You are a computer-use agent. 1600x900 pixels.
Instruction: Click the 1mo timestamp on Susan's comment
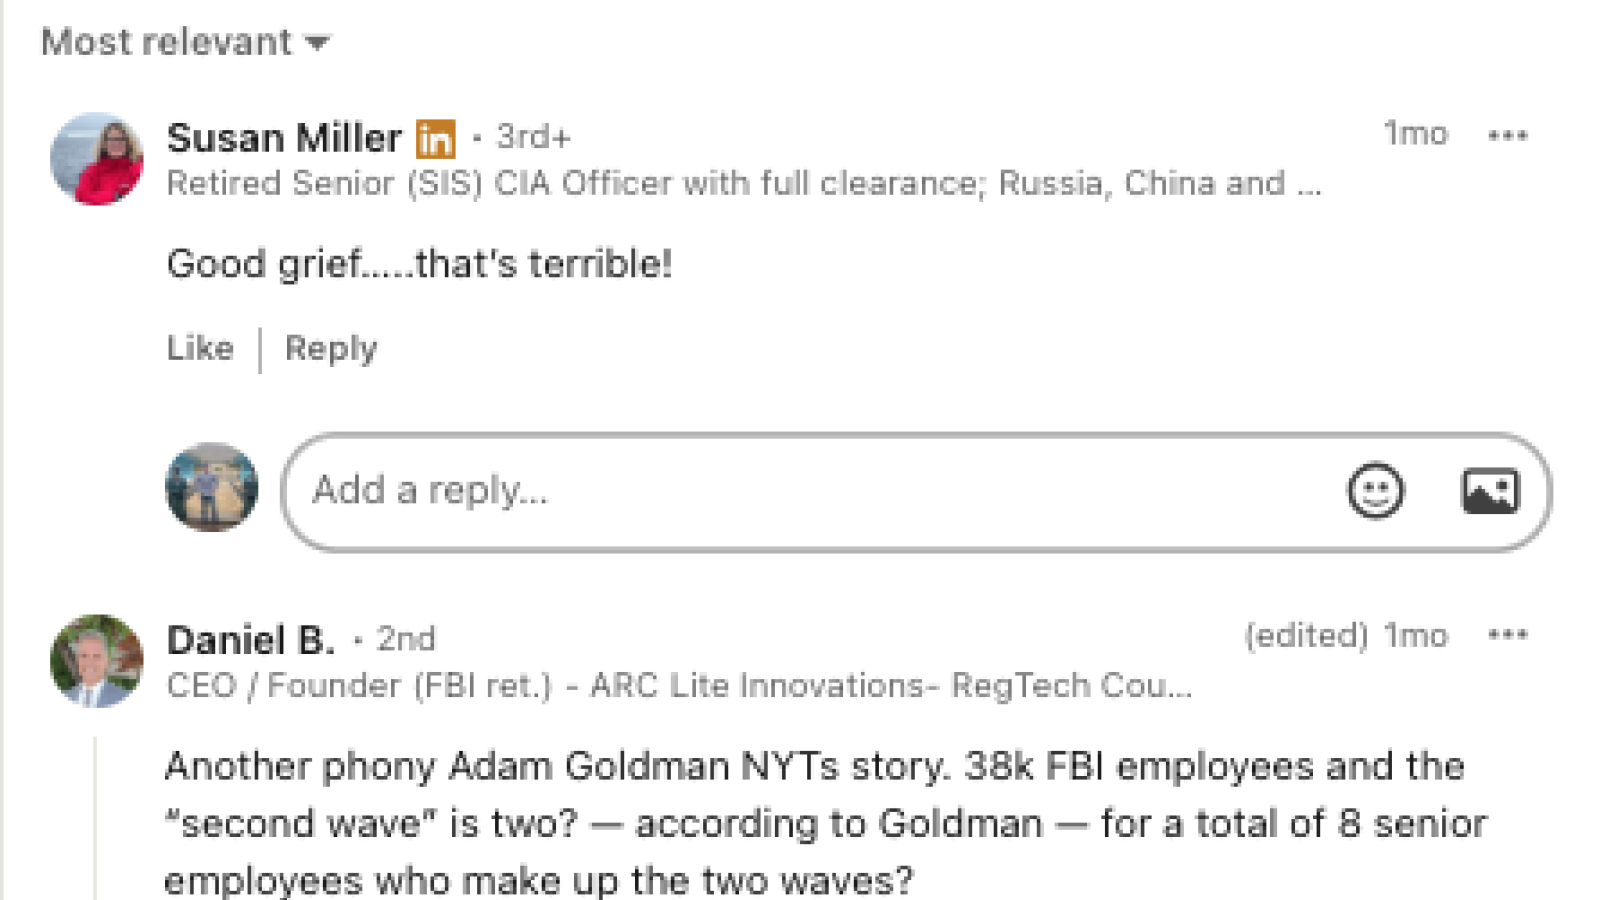[1415, 134]
